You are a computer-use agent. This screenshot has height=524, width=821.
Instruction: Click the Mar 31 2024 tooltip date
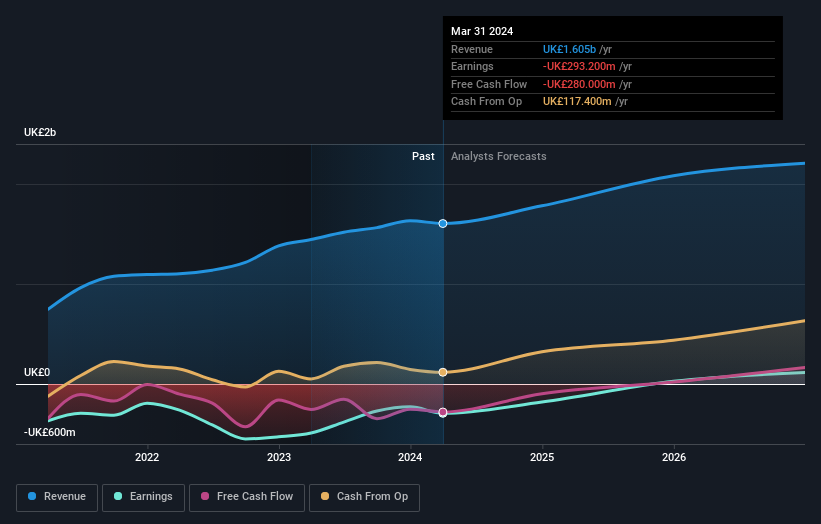coord(482,31)
